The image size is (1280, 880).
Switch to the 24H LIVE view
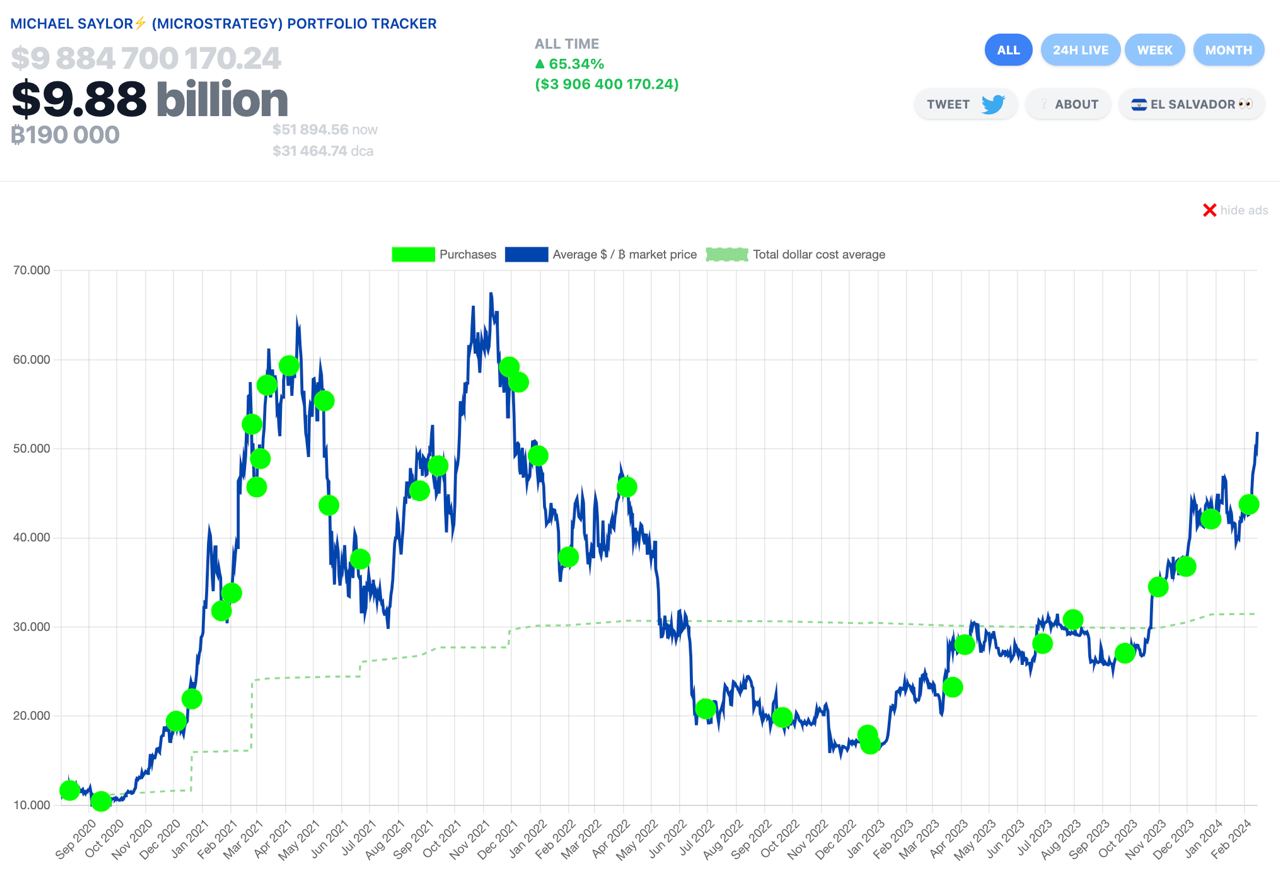coord(1080,50)
